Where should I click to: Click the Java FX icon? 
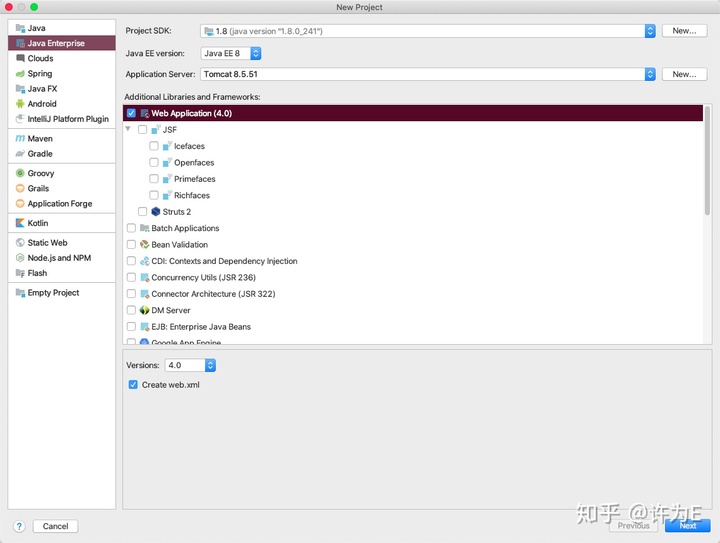coord(20,89)
